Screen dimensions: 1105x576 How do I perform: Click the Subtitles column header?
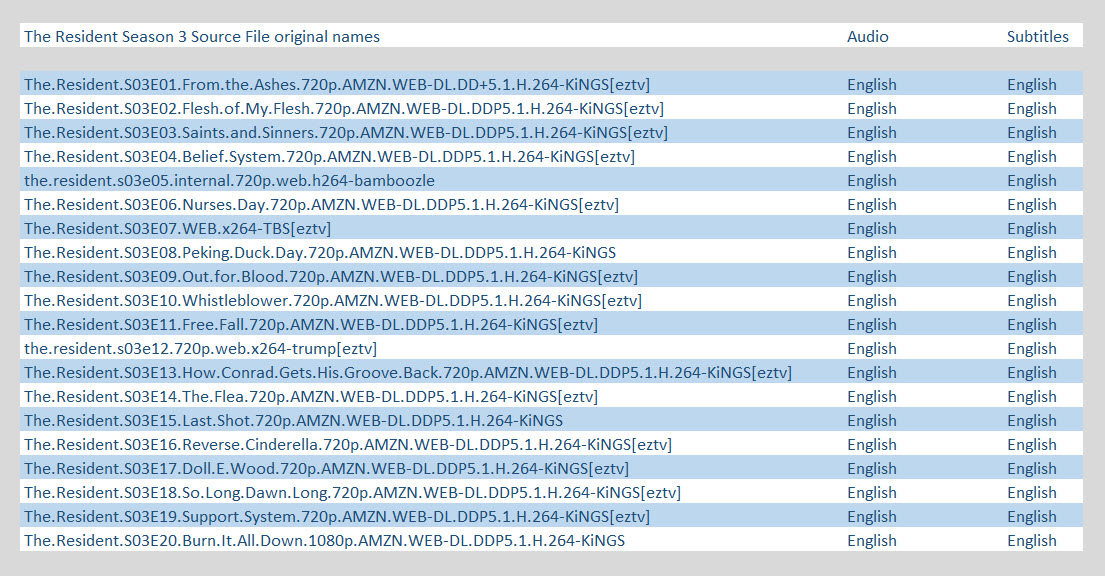point(1037,37)
